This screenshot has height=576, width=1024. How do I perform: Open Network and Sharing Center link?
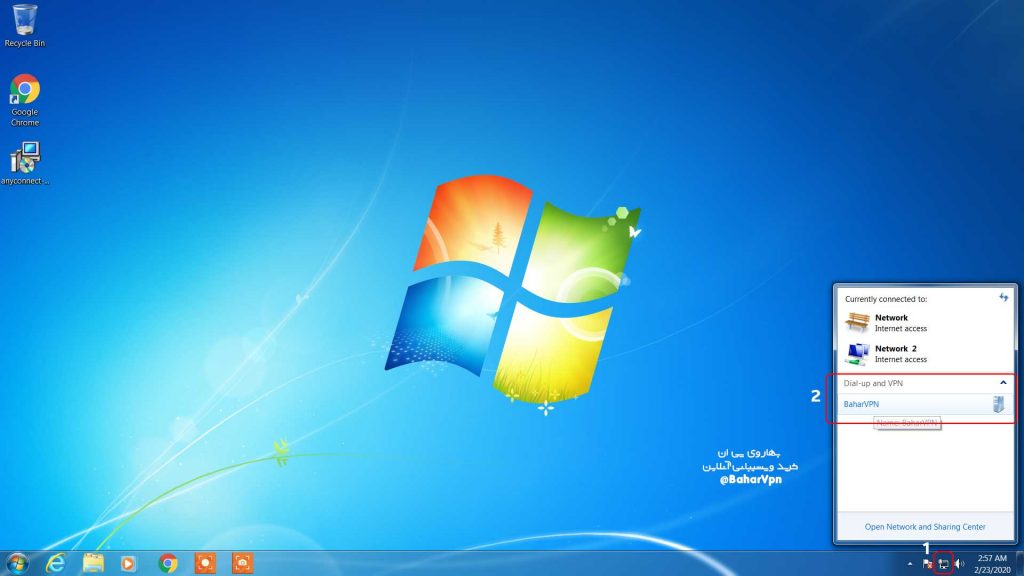coord(925,526)
